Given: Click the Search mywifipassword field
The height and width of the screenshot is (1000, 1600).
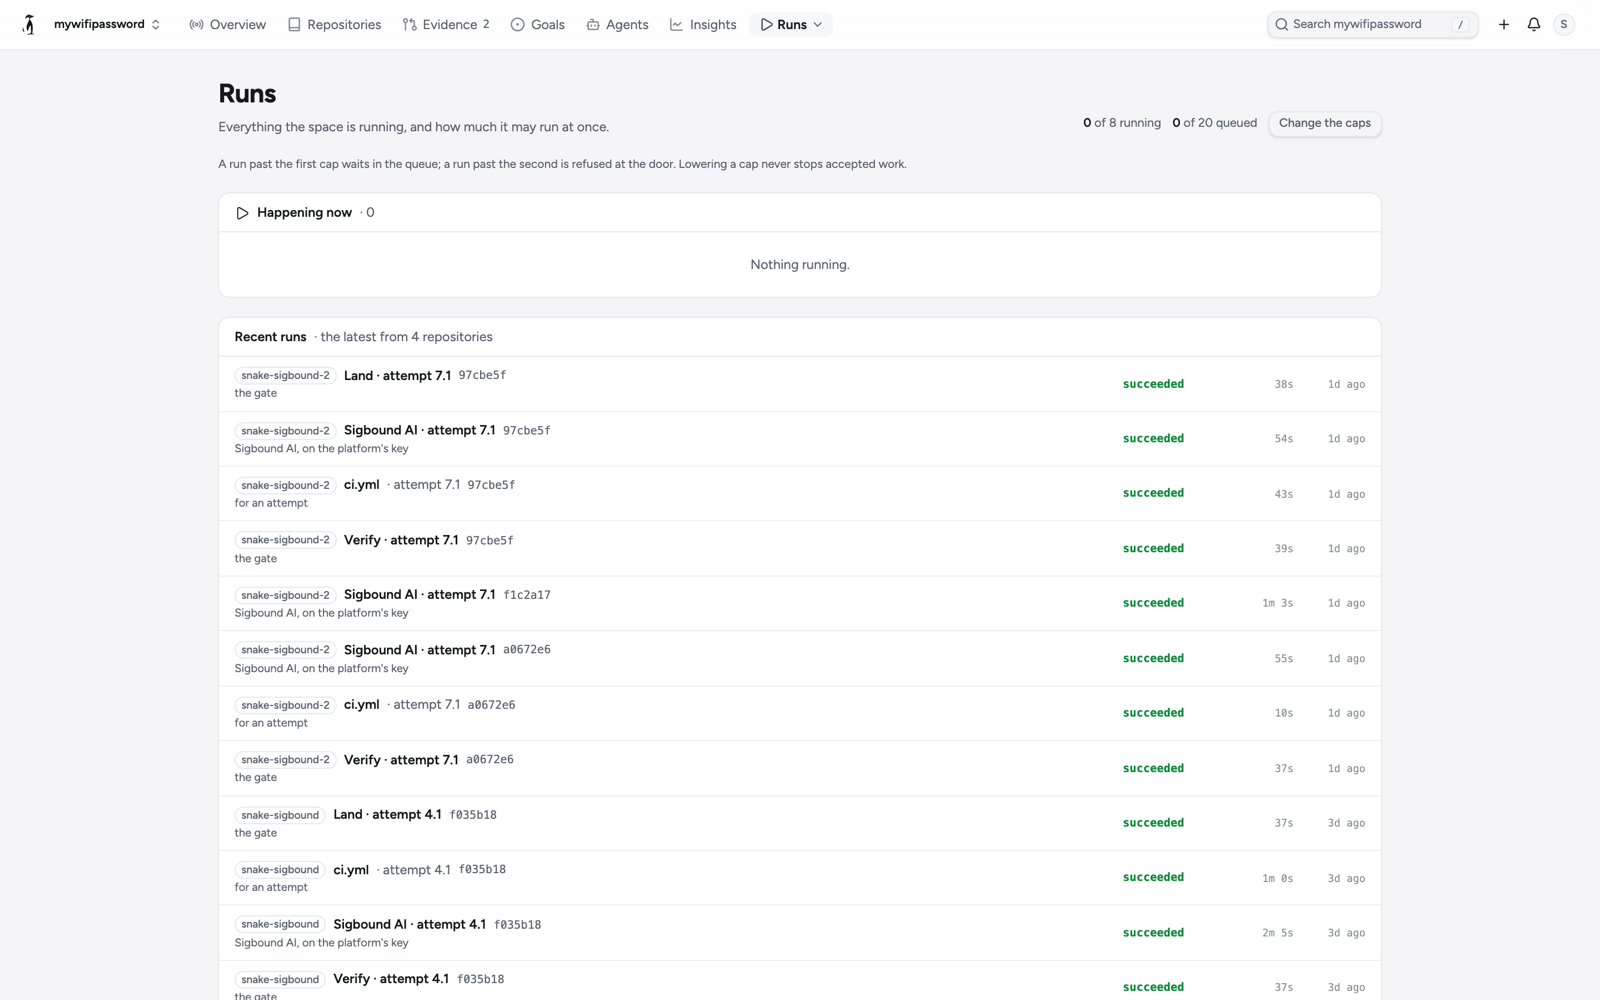Looking at the screenshot, I should [x=1372, y=24].
